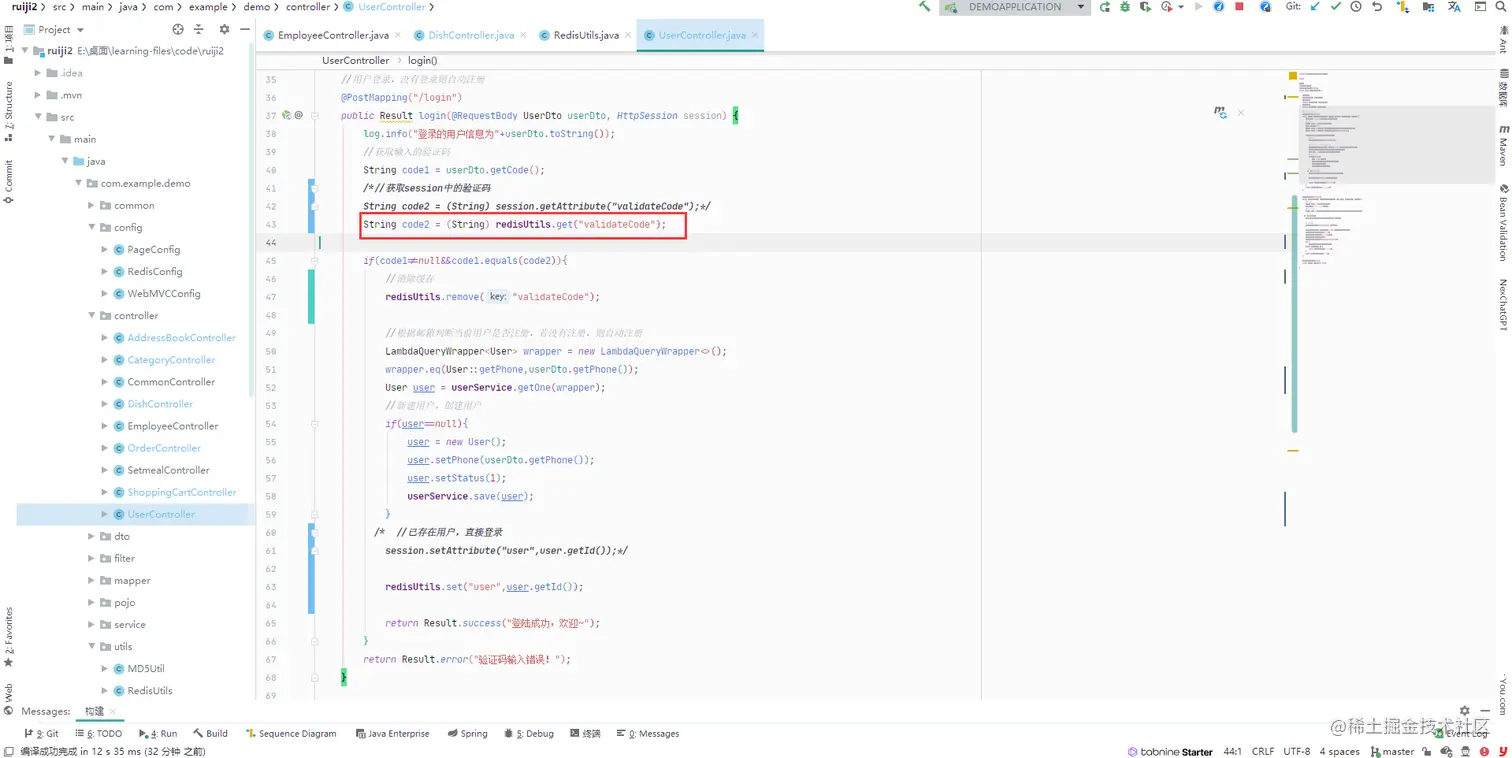Select MD5Util in the project tree

146,668
